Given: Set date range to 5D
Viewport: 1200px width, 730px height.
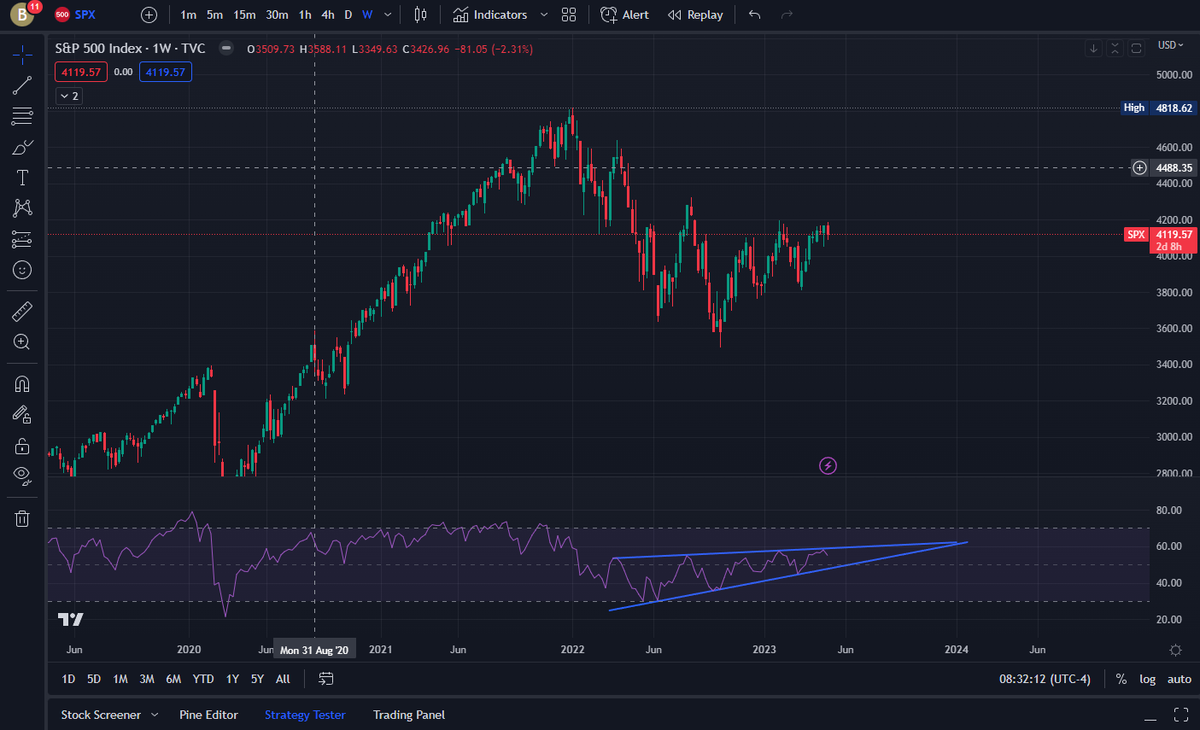Looking at the screenshot, I should click(94, 679).
